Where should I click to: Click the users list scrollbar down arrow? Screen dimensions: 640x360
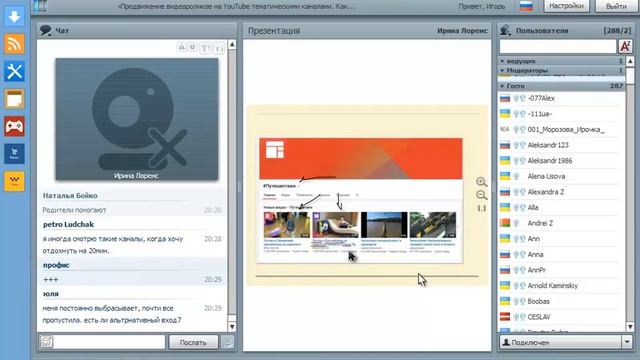point(630,327)
